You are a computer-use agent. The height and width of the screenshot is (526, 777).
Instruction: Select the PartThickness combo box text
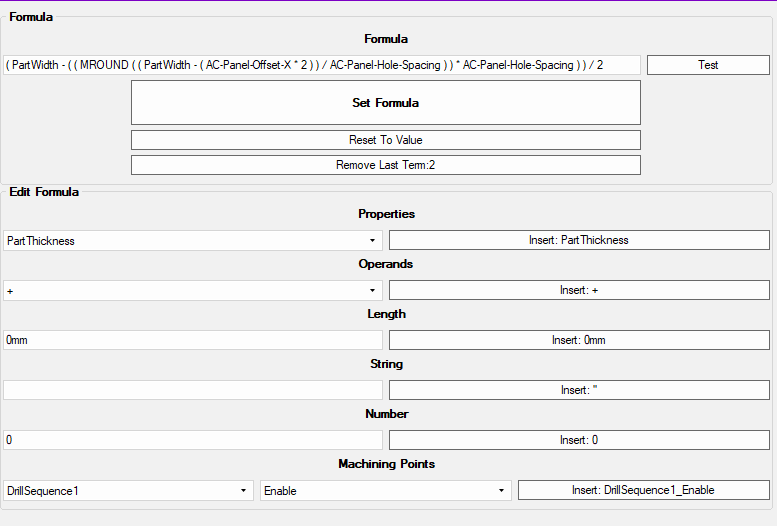(41, 241)
